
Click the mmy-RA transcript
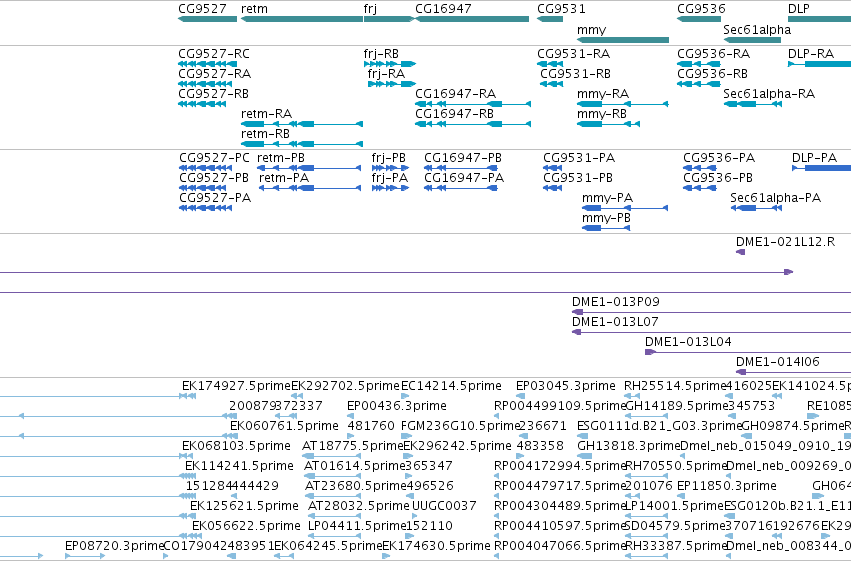coord(603,94)
